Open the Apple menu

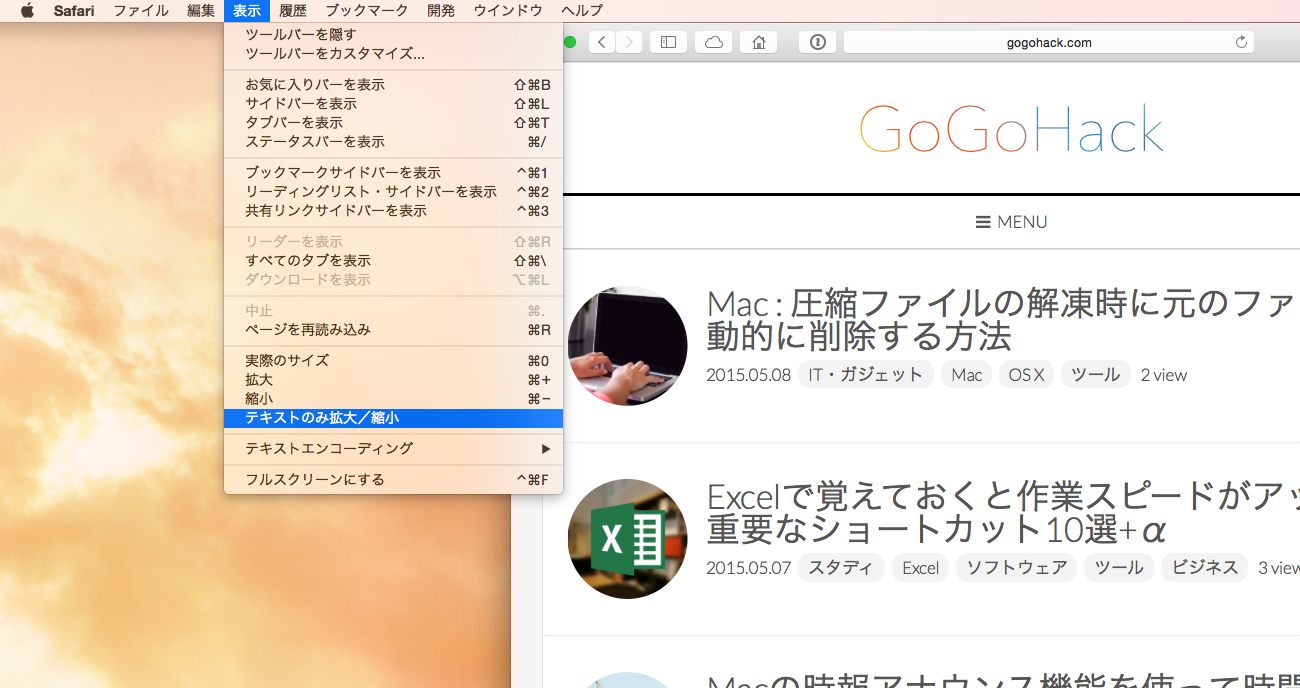(x=27, y=11)
